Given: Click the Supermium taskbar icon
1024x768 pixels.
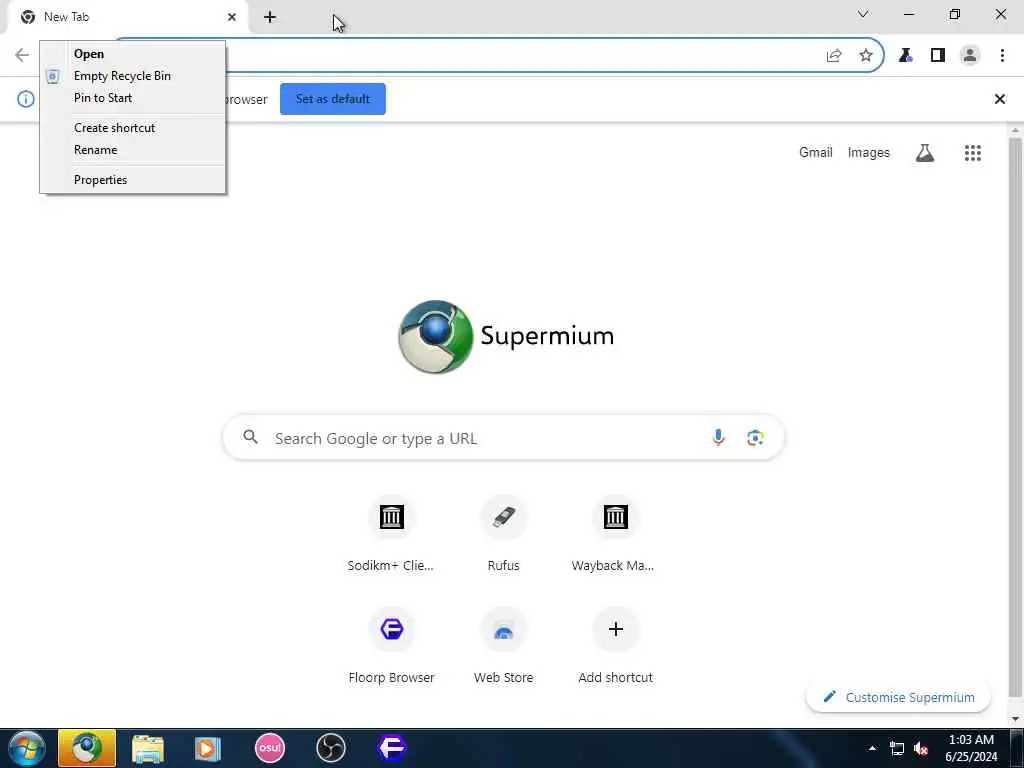Looking at the screenshot, I should pos(87,748).
